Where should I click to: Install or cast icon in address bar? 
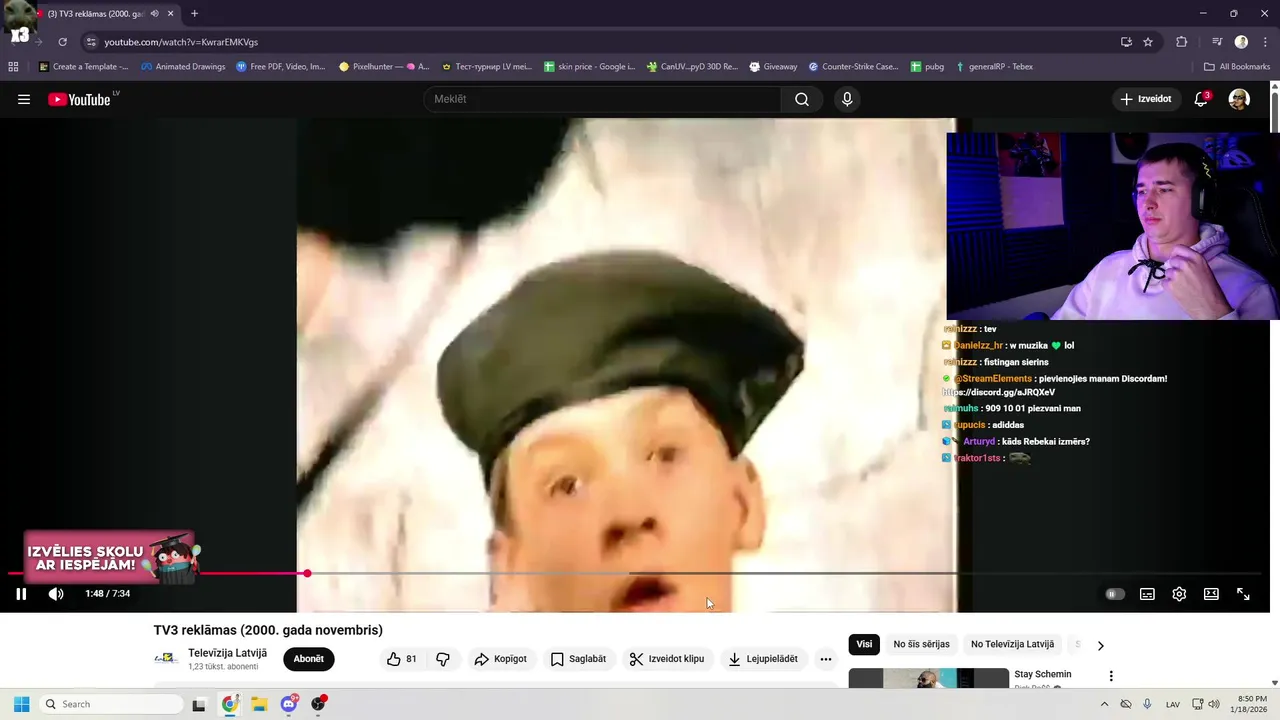1126,42
